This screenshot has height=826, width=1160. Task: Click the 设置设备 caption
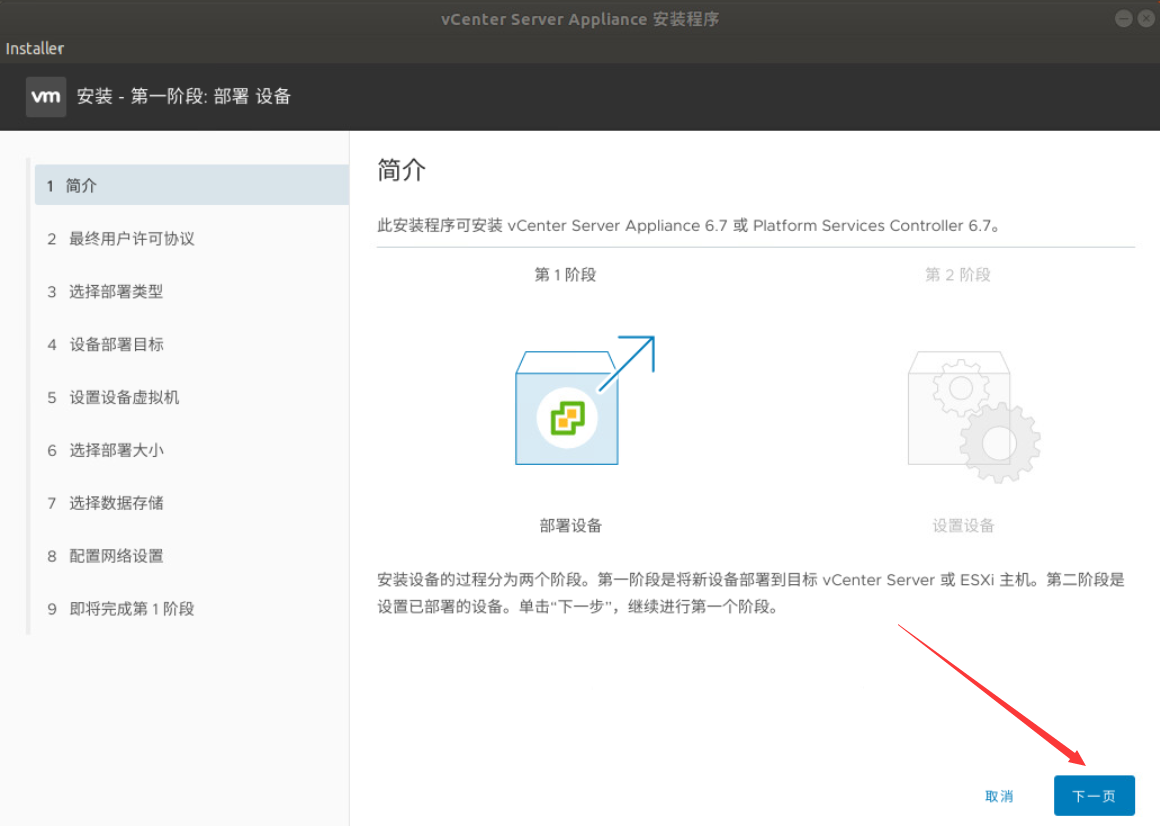[x=963, y=526]
